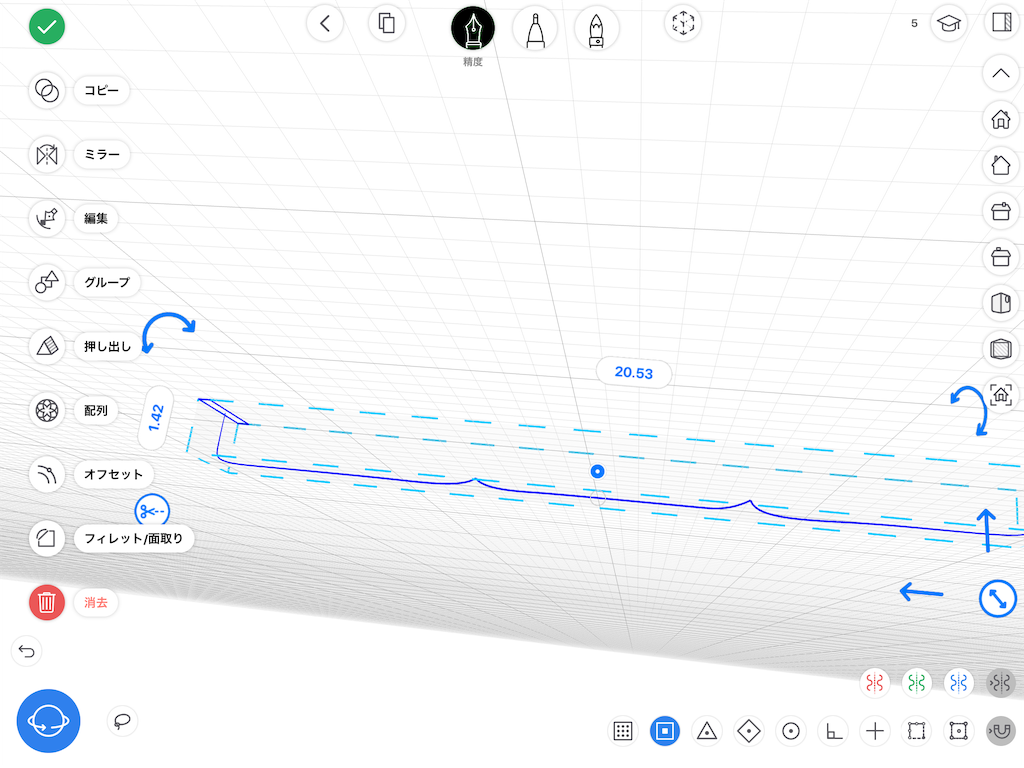
Task: Select the 配列 label button
Action: coord(96,410)
